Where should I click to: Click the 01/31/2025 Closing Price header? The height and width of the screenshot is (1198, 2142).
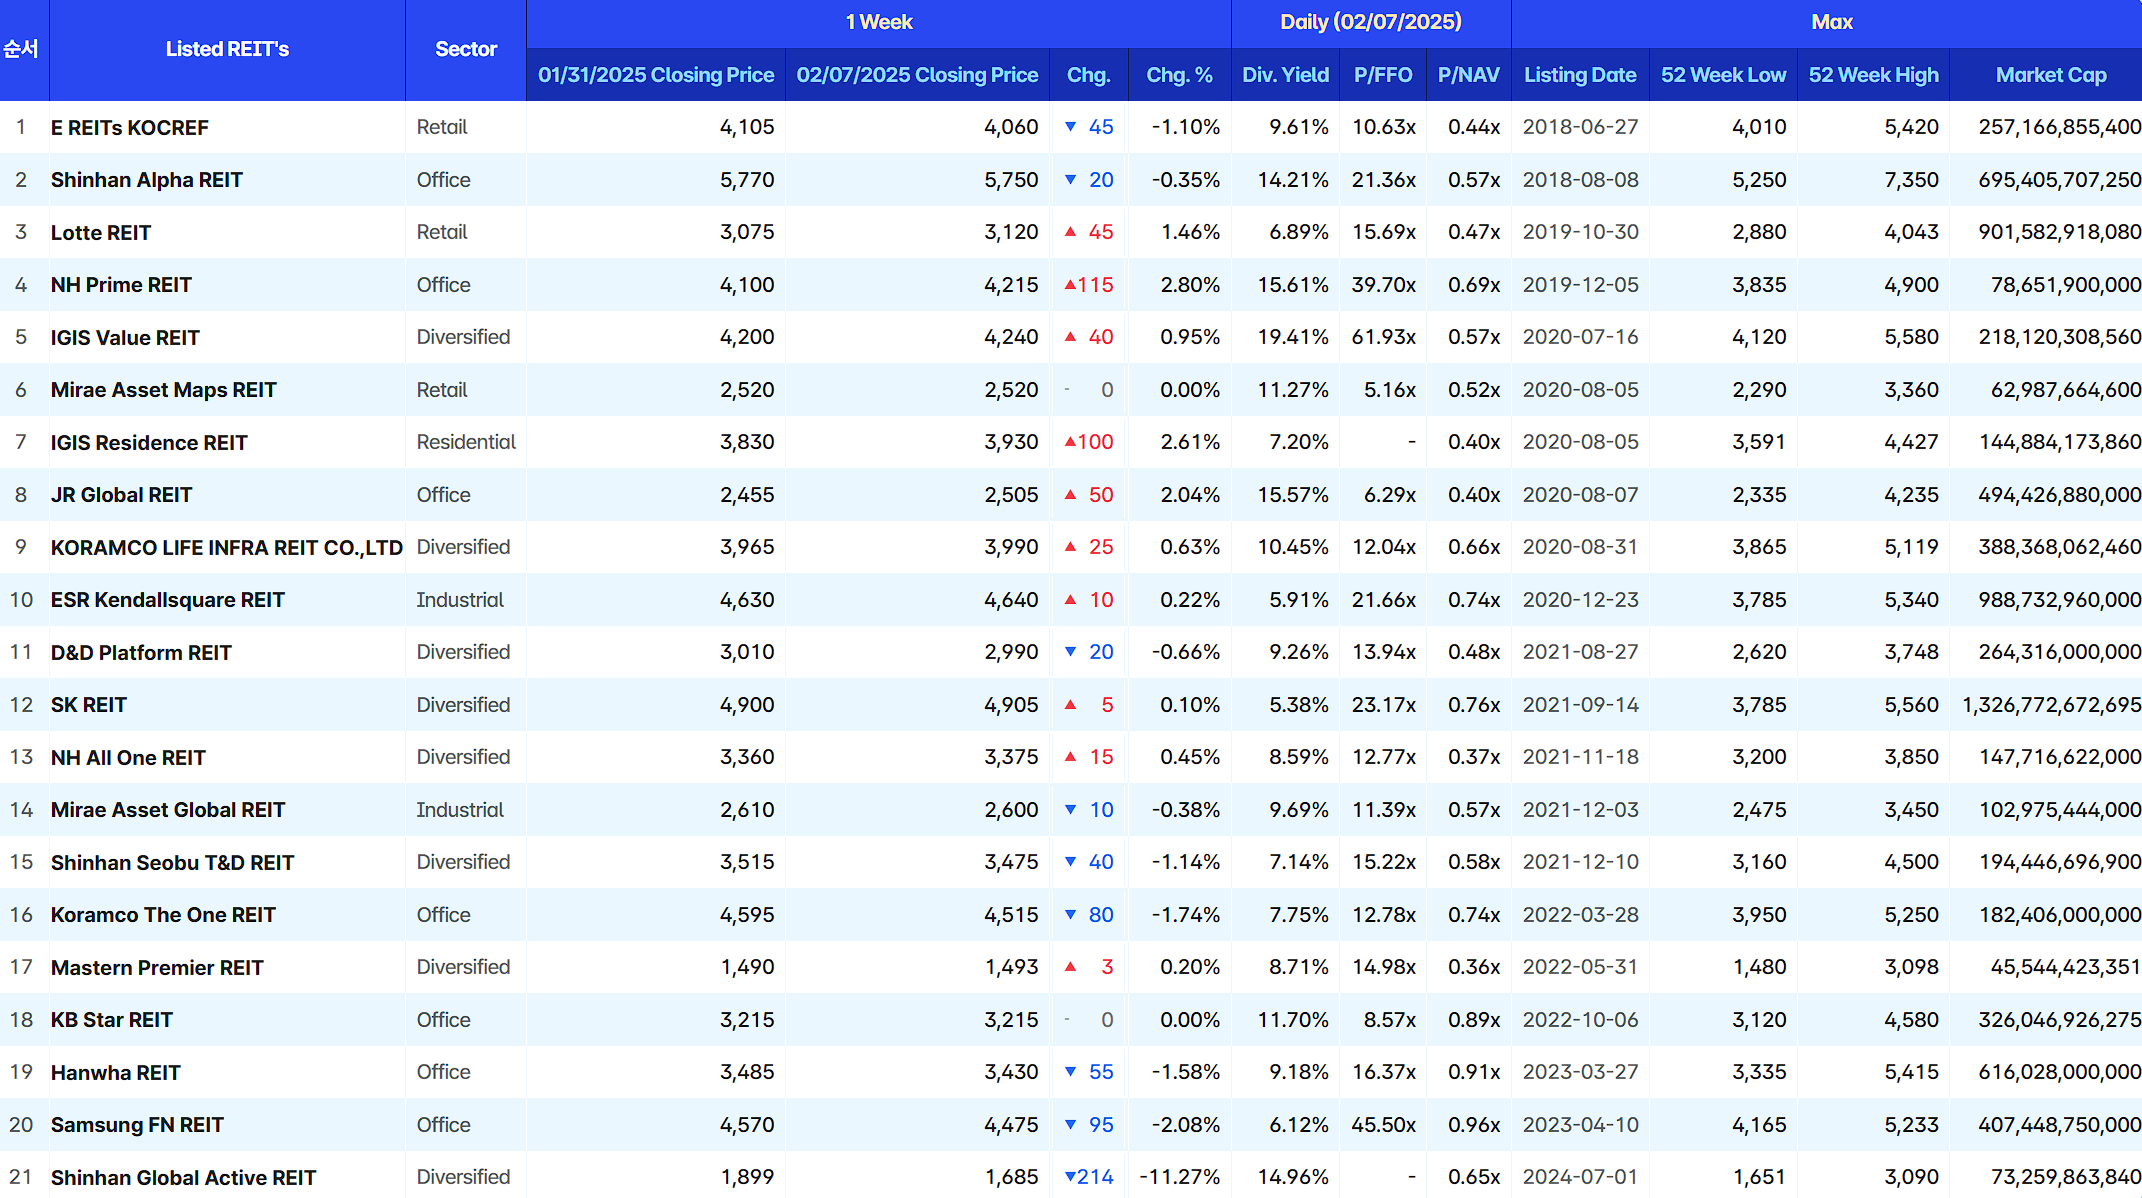pos(656,75)
